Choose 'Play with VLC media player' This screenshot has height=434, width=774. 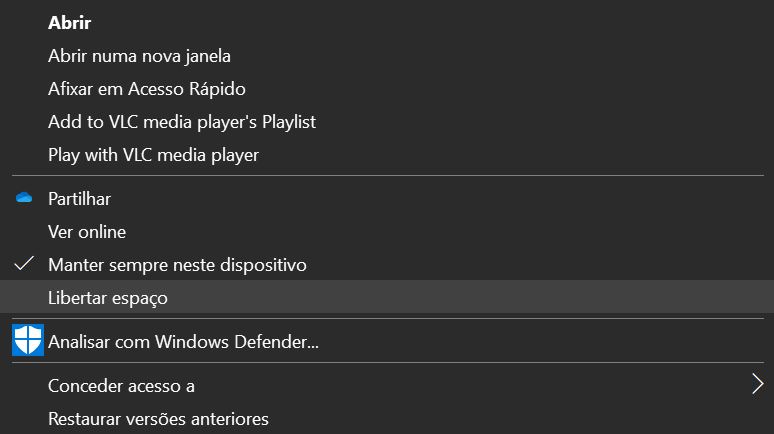[x=153, y=155]
